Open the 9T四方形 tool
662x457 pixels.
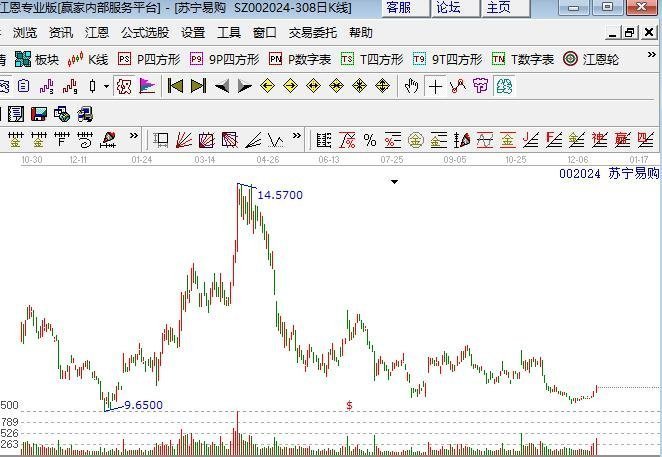[x=448, y=60]
